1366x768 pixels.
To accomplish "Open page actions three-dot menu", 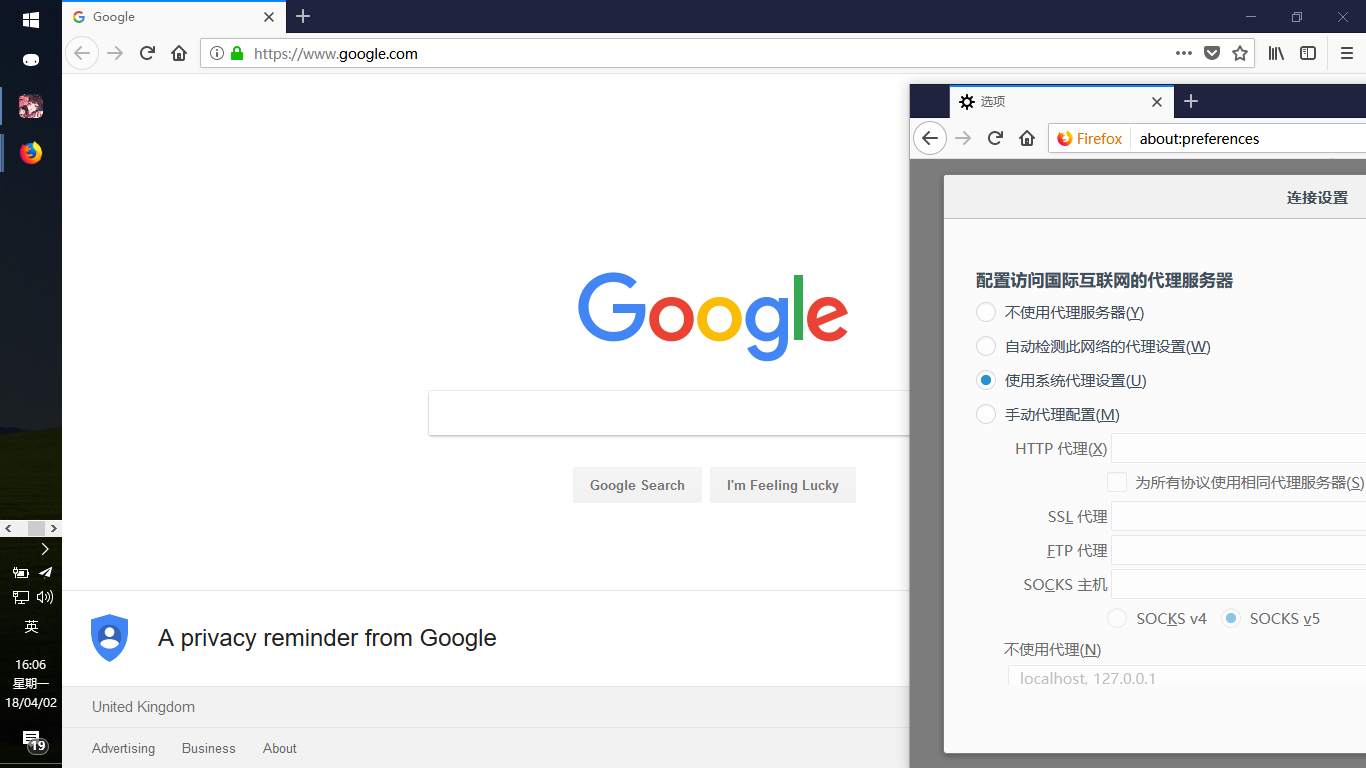I will tap(1184, 54).
